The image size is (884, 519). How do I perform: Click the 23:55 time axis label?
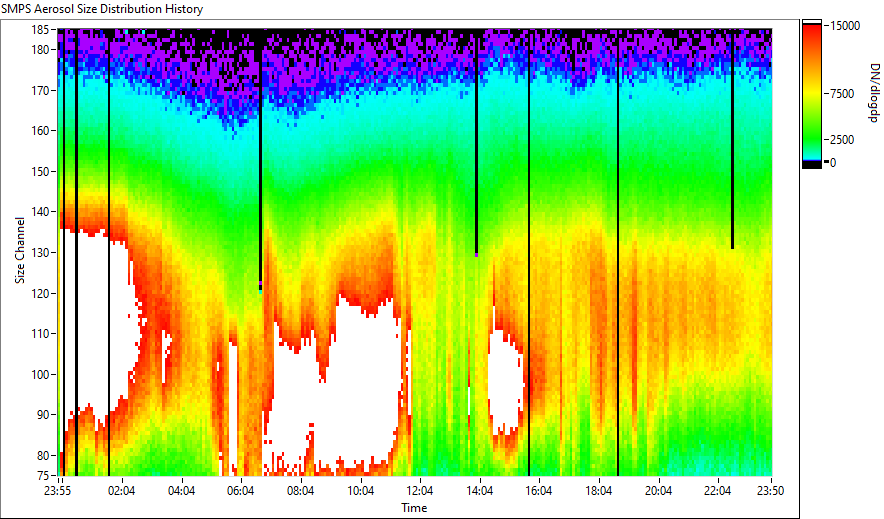(58, 491)
